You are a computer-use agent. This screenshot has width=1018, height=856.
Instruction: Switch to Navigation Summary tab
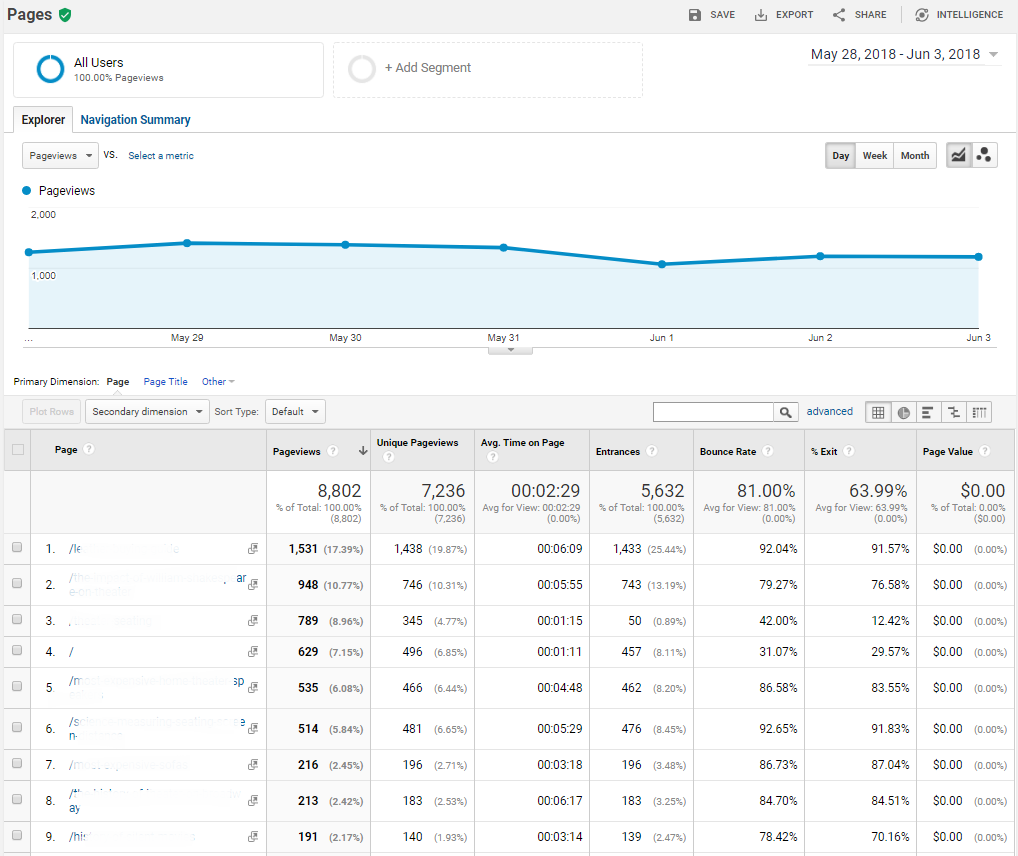point(135,120)
